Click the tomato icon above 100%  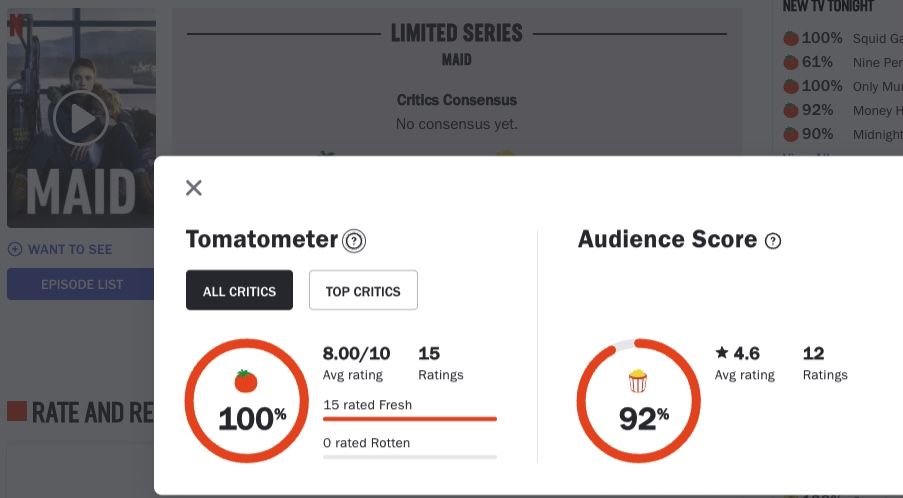[x=246, y=381]
